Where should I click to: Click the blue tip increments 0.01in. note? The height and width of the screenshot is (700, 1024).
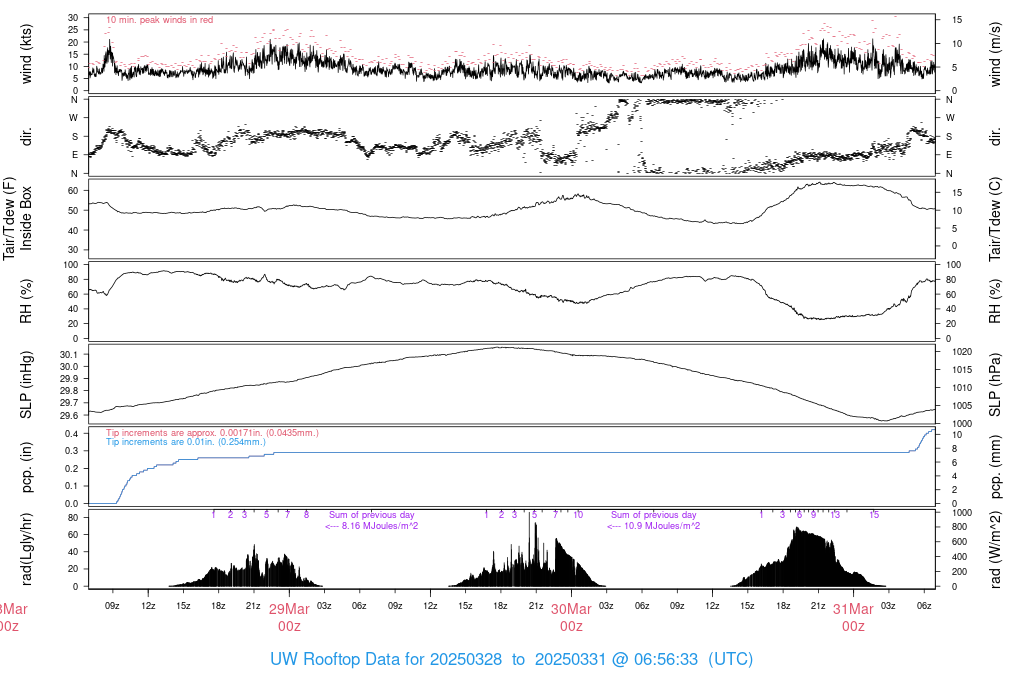tap(185, 442)
